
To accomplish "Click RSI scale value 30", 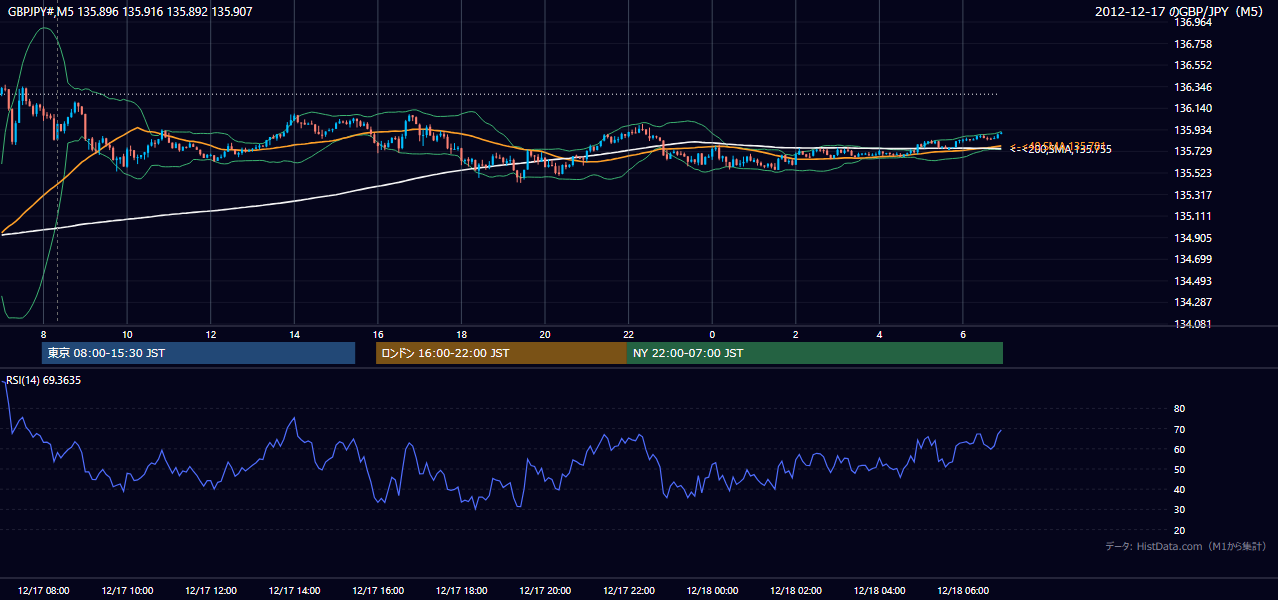I will coord(1179,510).
